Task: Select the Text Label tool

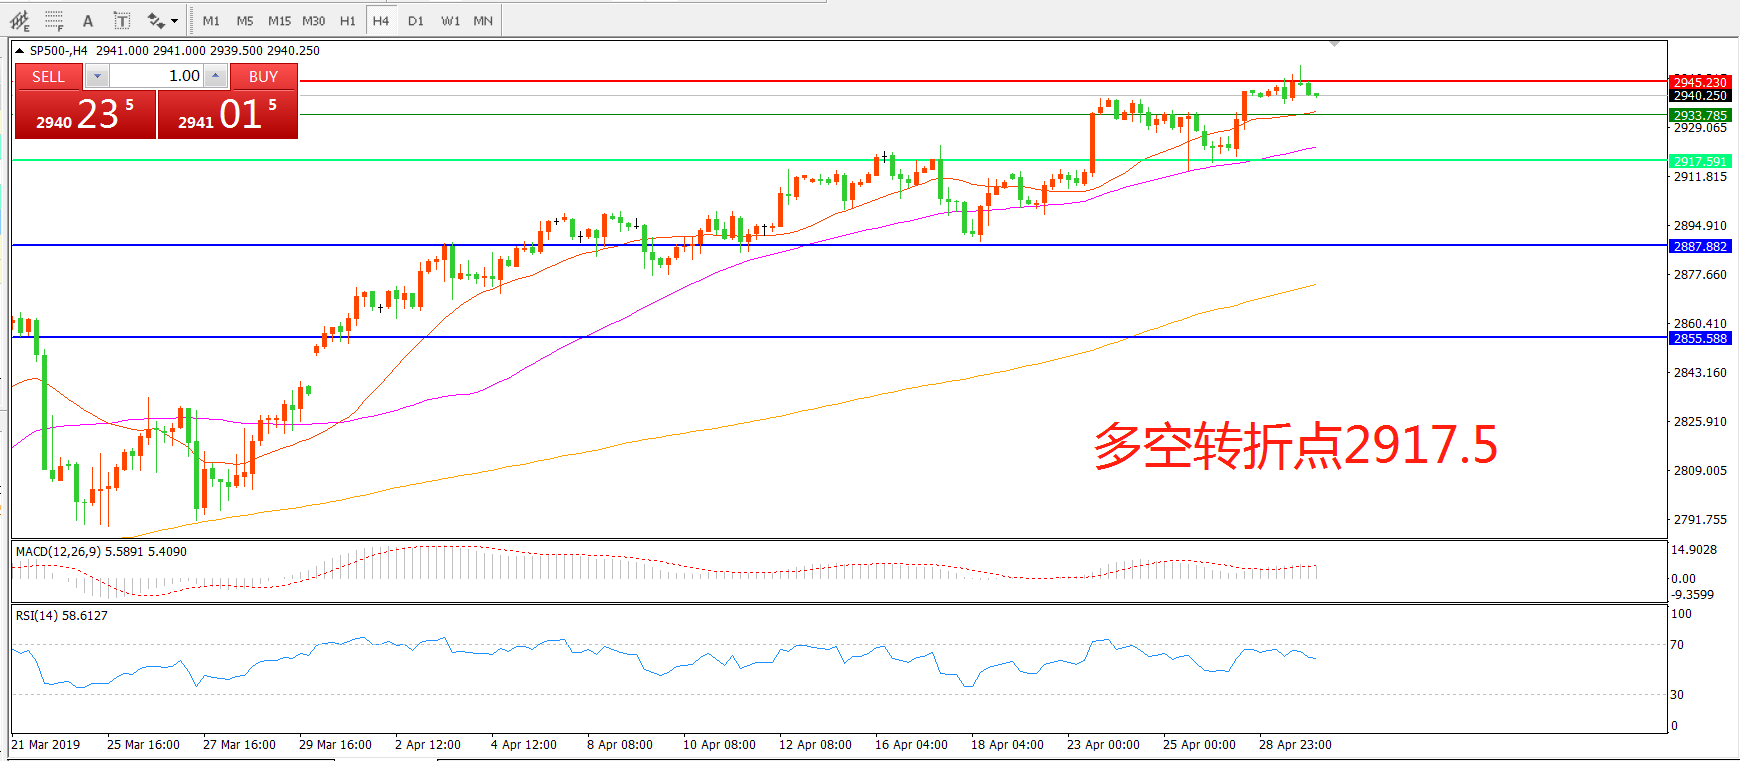Action: pos(122,20)
